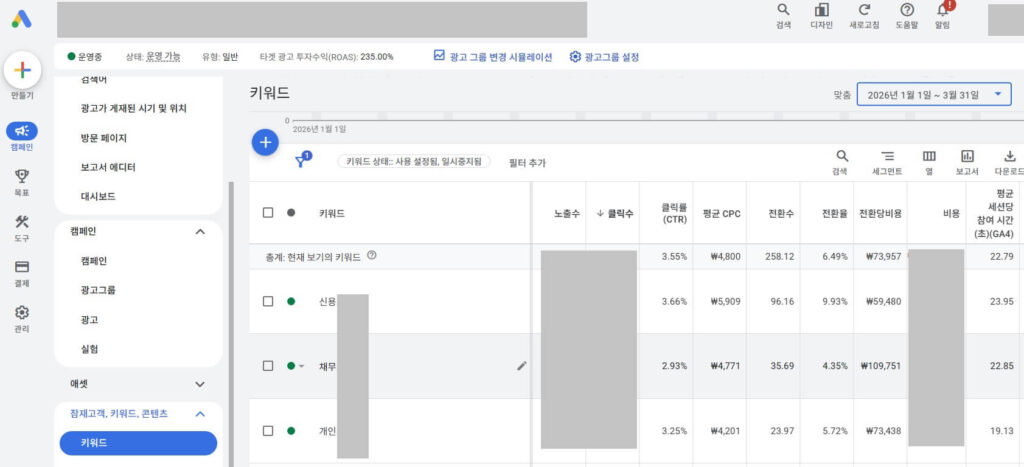
Task: Open the 캠페인 megaphone sidebar icon
Action: point(22,131)
